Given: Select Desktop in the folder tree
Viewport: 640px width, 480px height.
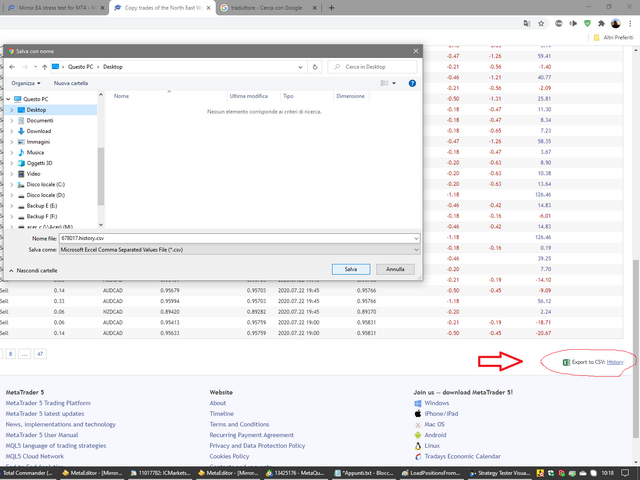Looking at the screenshot, I should (x=36, y=110).
